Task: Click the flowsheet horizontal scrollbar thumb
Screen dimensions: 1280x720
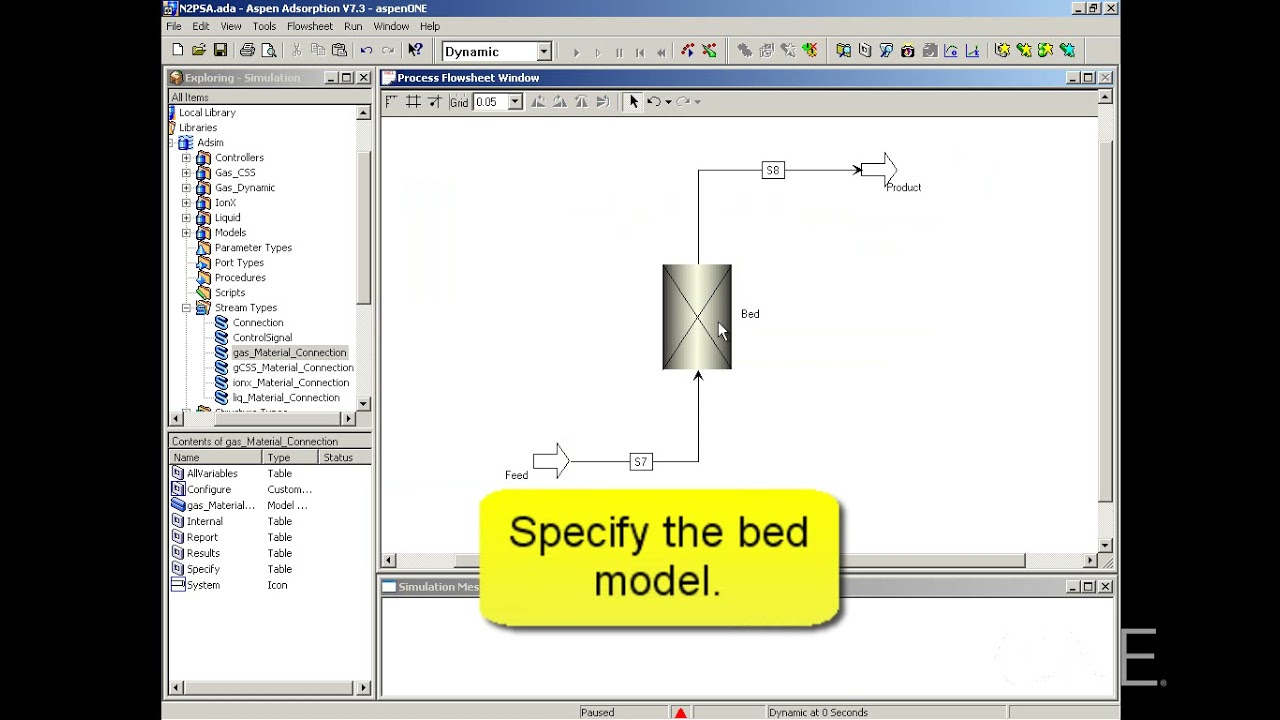Action: [x=740, y=561]
